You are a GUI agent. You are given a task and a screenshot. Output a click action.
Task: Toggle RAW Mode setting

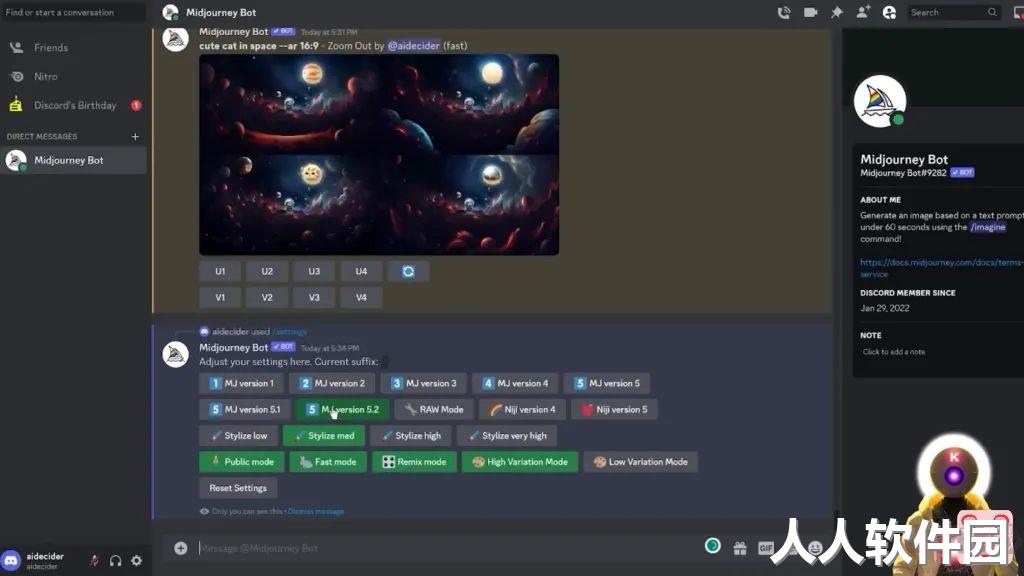(x=434, y=409)
